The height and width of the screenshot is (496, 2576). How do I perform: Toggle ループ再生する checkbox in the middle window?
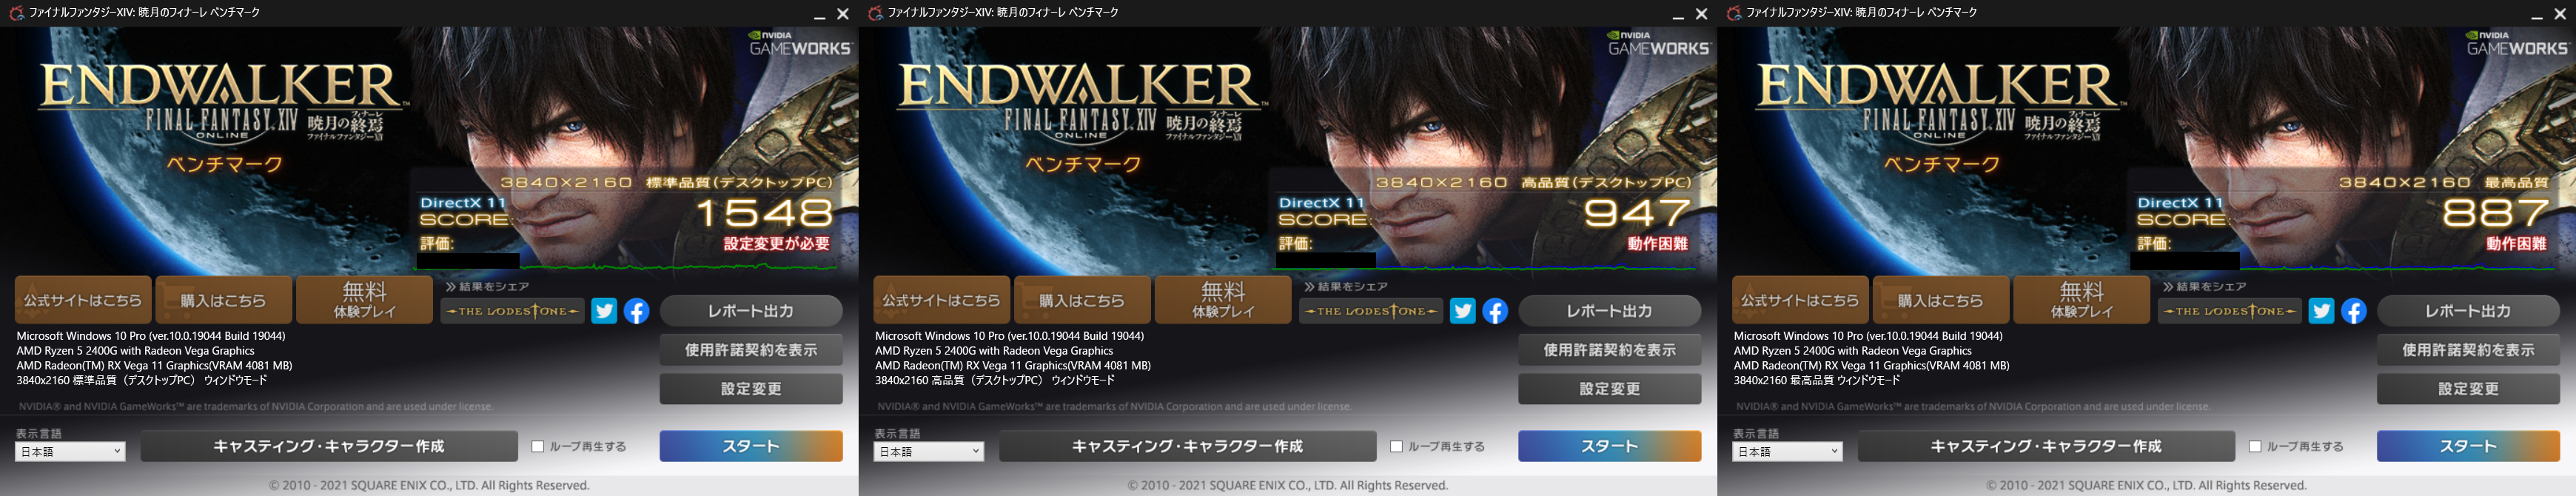pos(1396,447)
